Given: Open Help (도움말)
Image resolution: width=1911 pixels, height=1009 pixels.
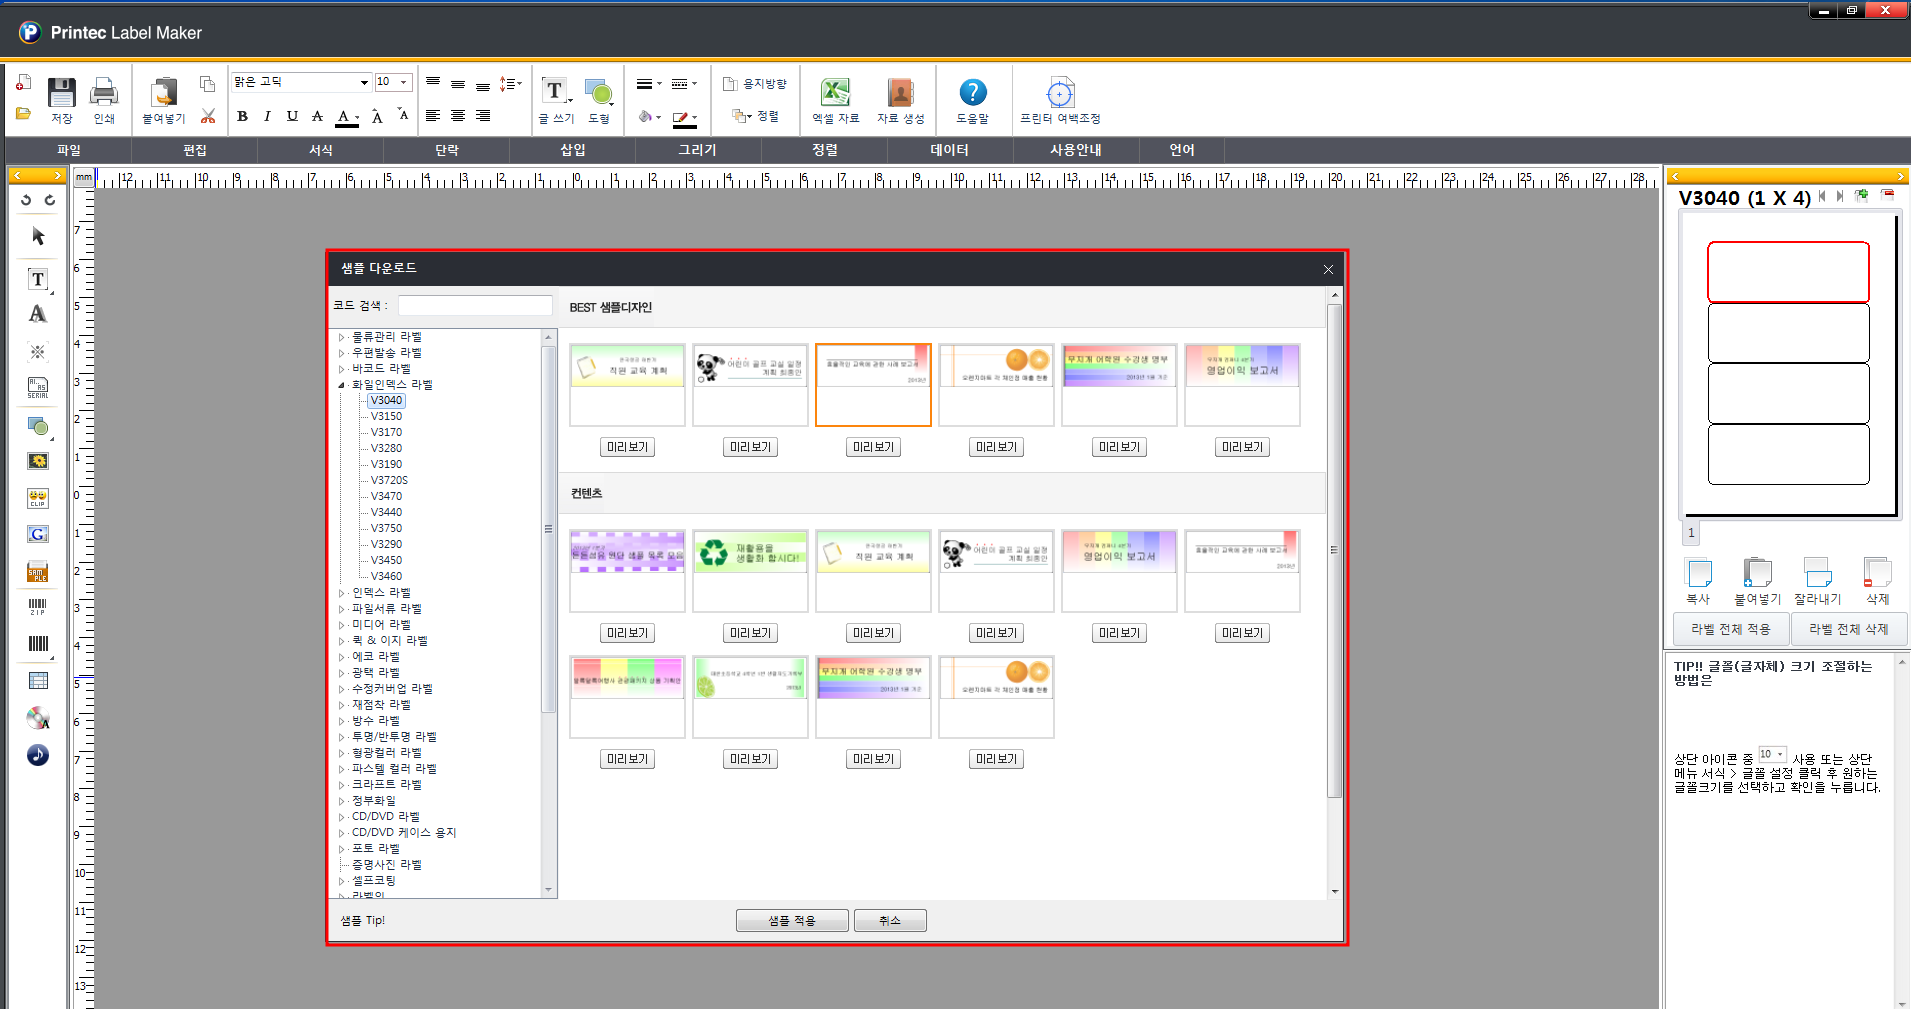Looking at the screenshot, I should (x=972, y=93).
